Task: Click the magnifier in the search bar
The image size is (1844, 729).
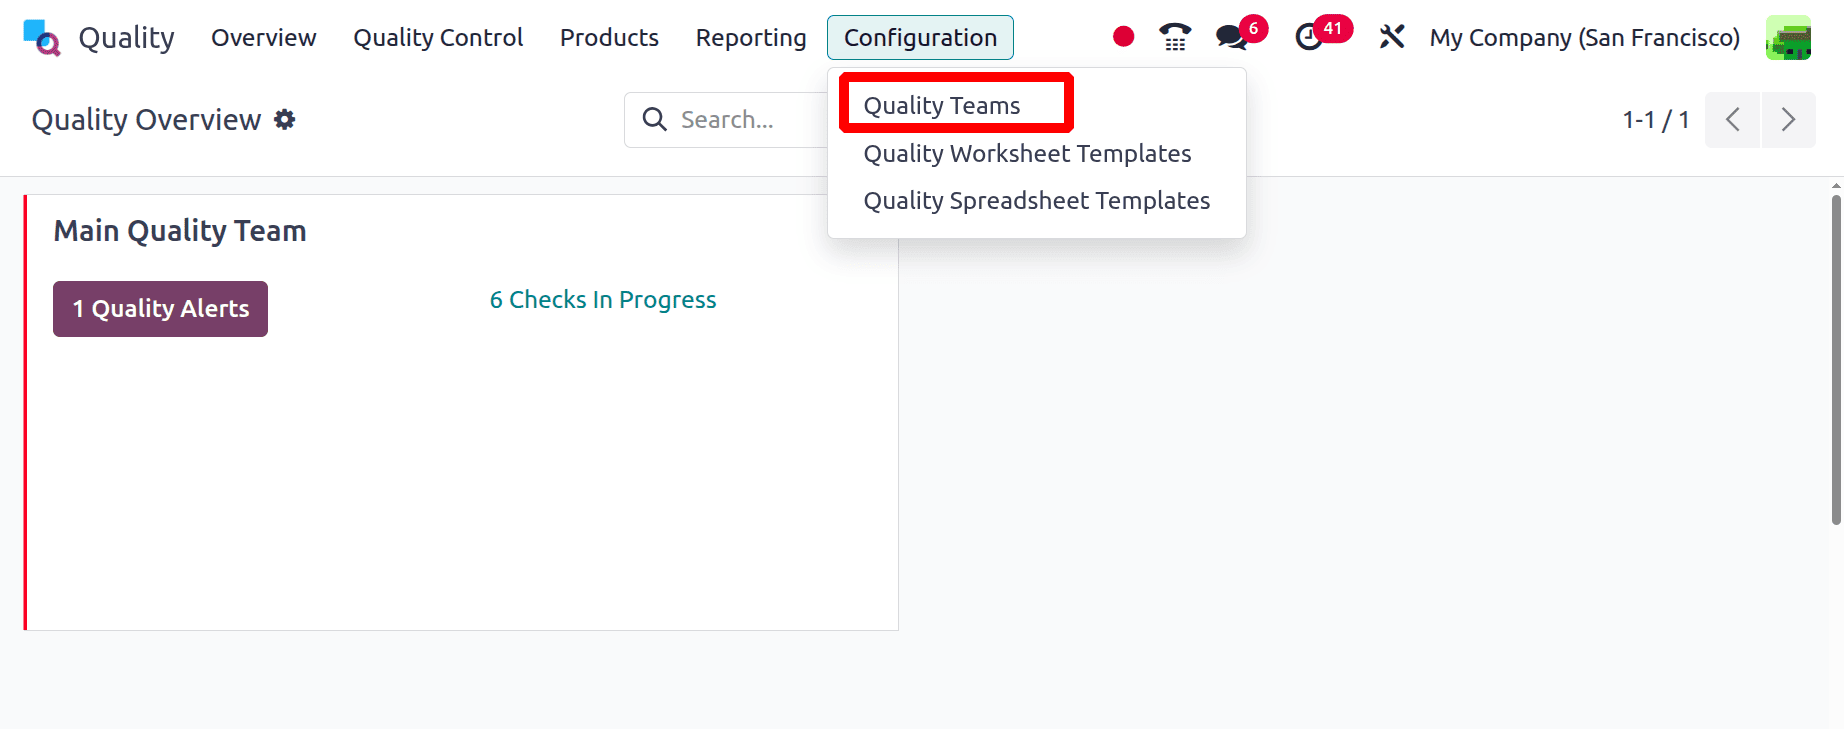Action: tap(655, 119)
